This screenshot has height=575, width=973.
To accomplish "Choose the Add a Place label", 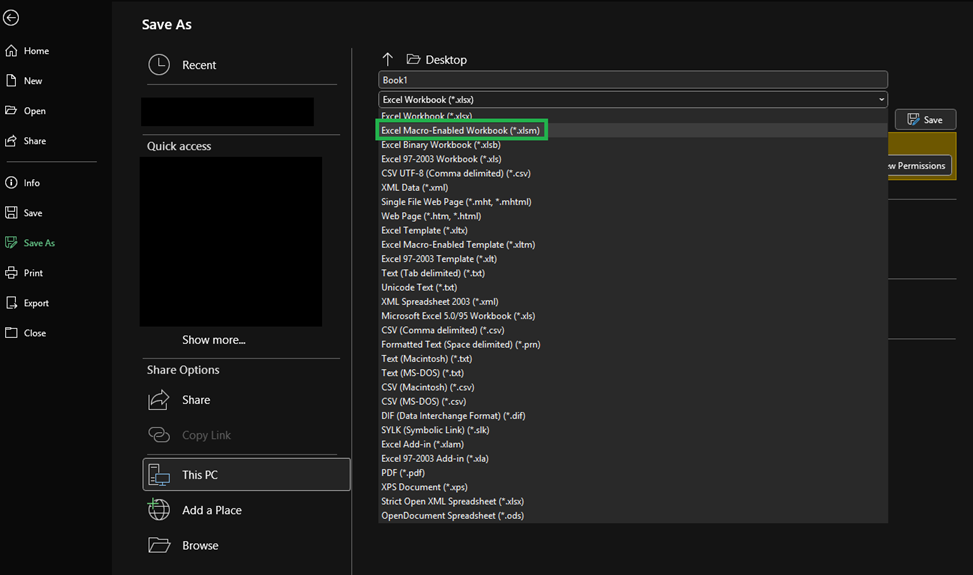I will coord(212,510).
